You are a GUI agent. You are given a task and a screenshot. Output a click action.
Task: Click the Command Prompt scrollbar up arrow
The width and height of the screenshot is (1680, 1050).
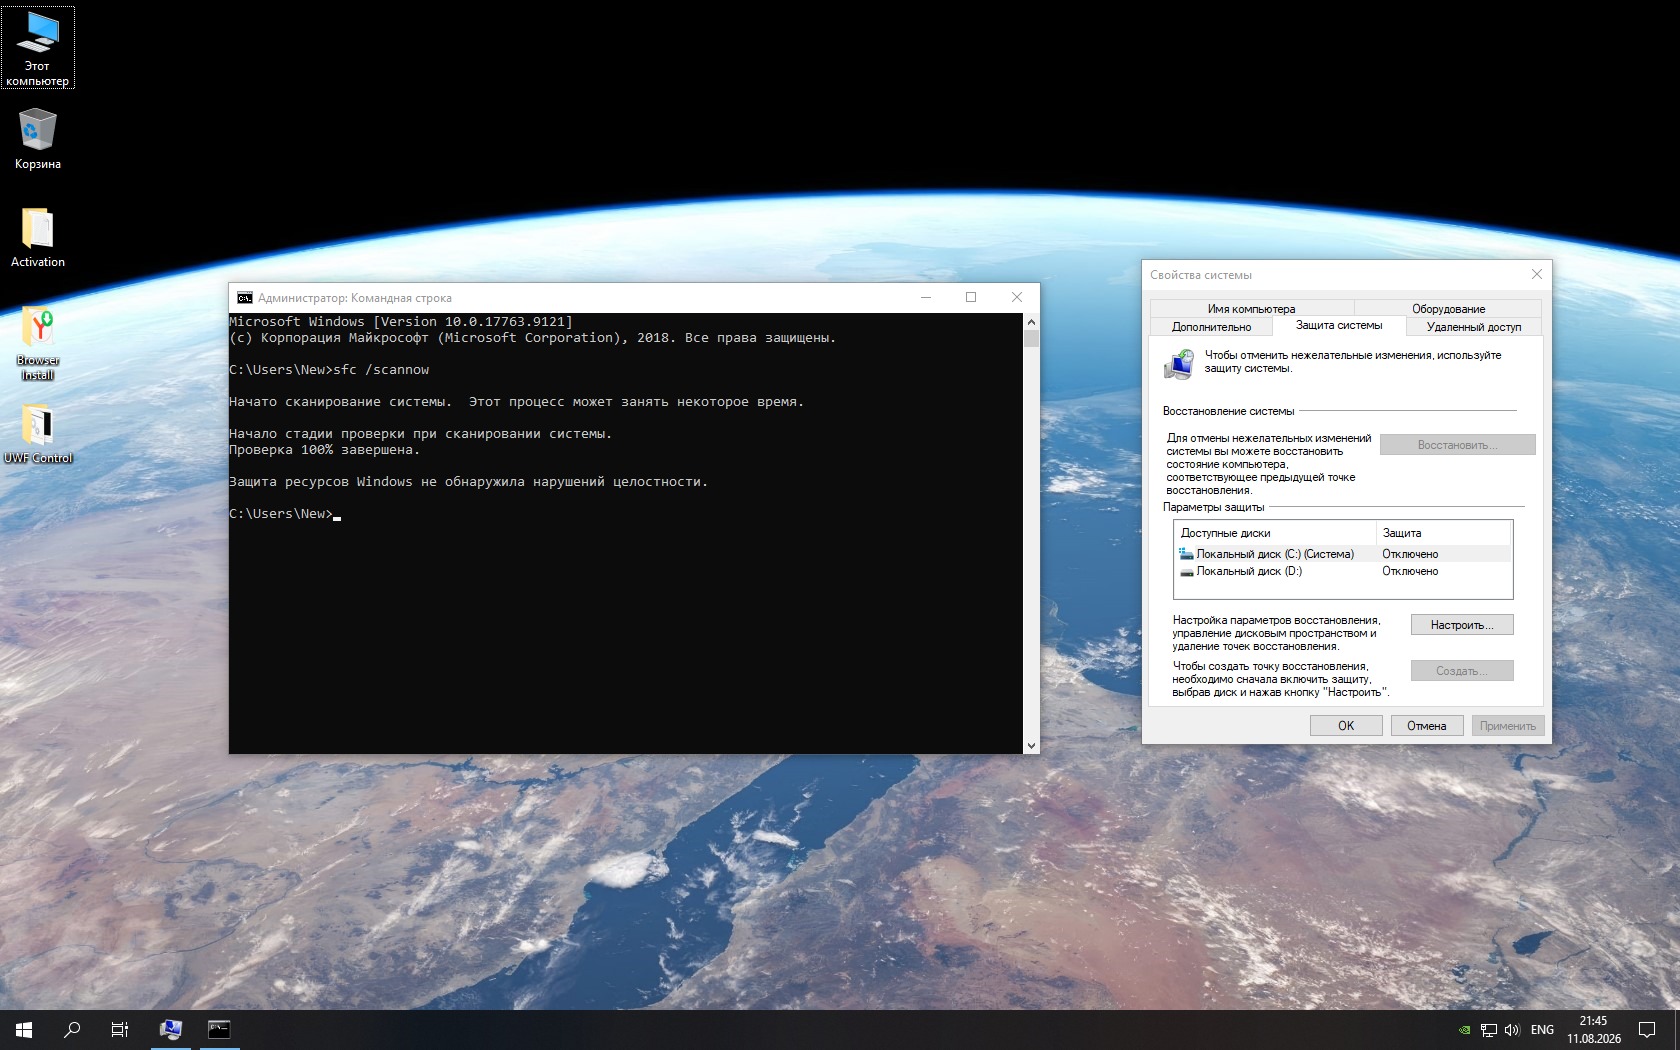pyautogui.click(x=1031, y=322)
